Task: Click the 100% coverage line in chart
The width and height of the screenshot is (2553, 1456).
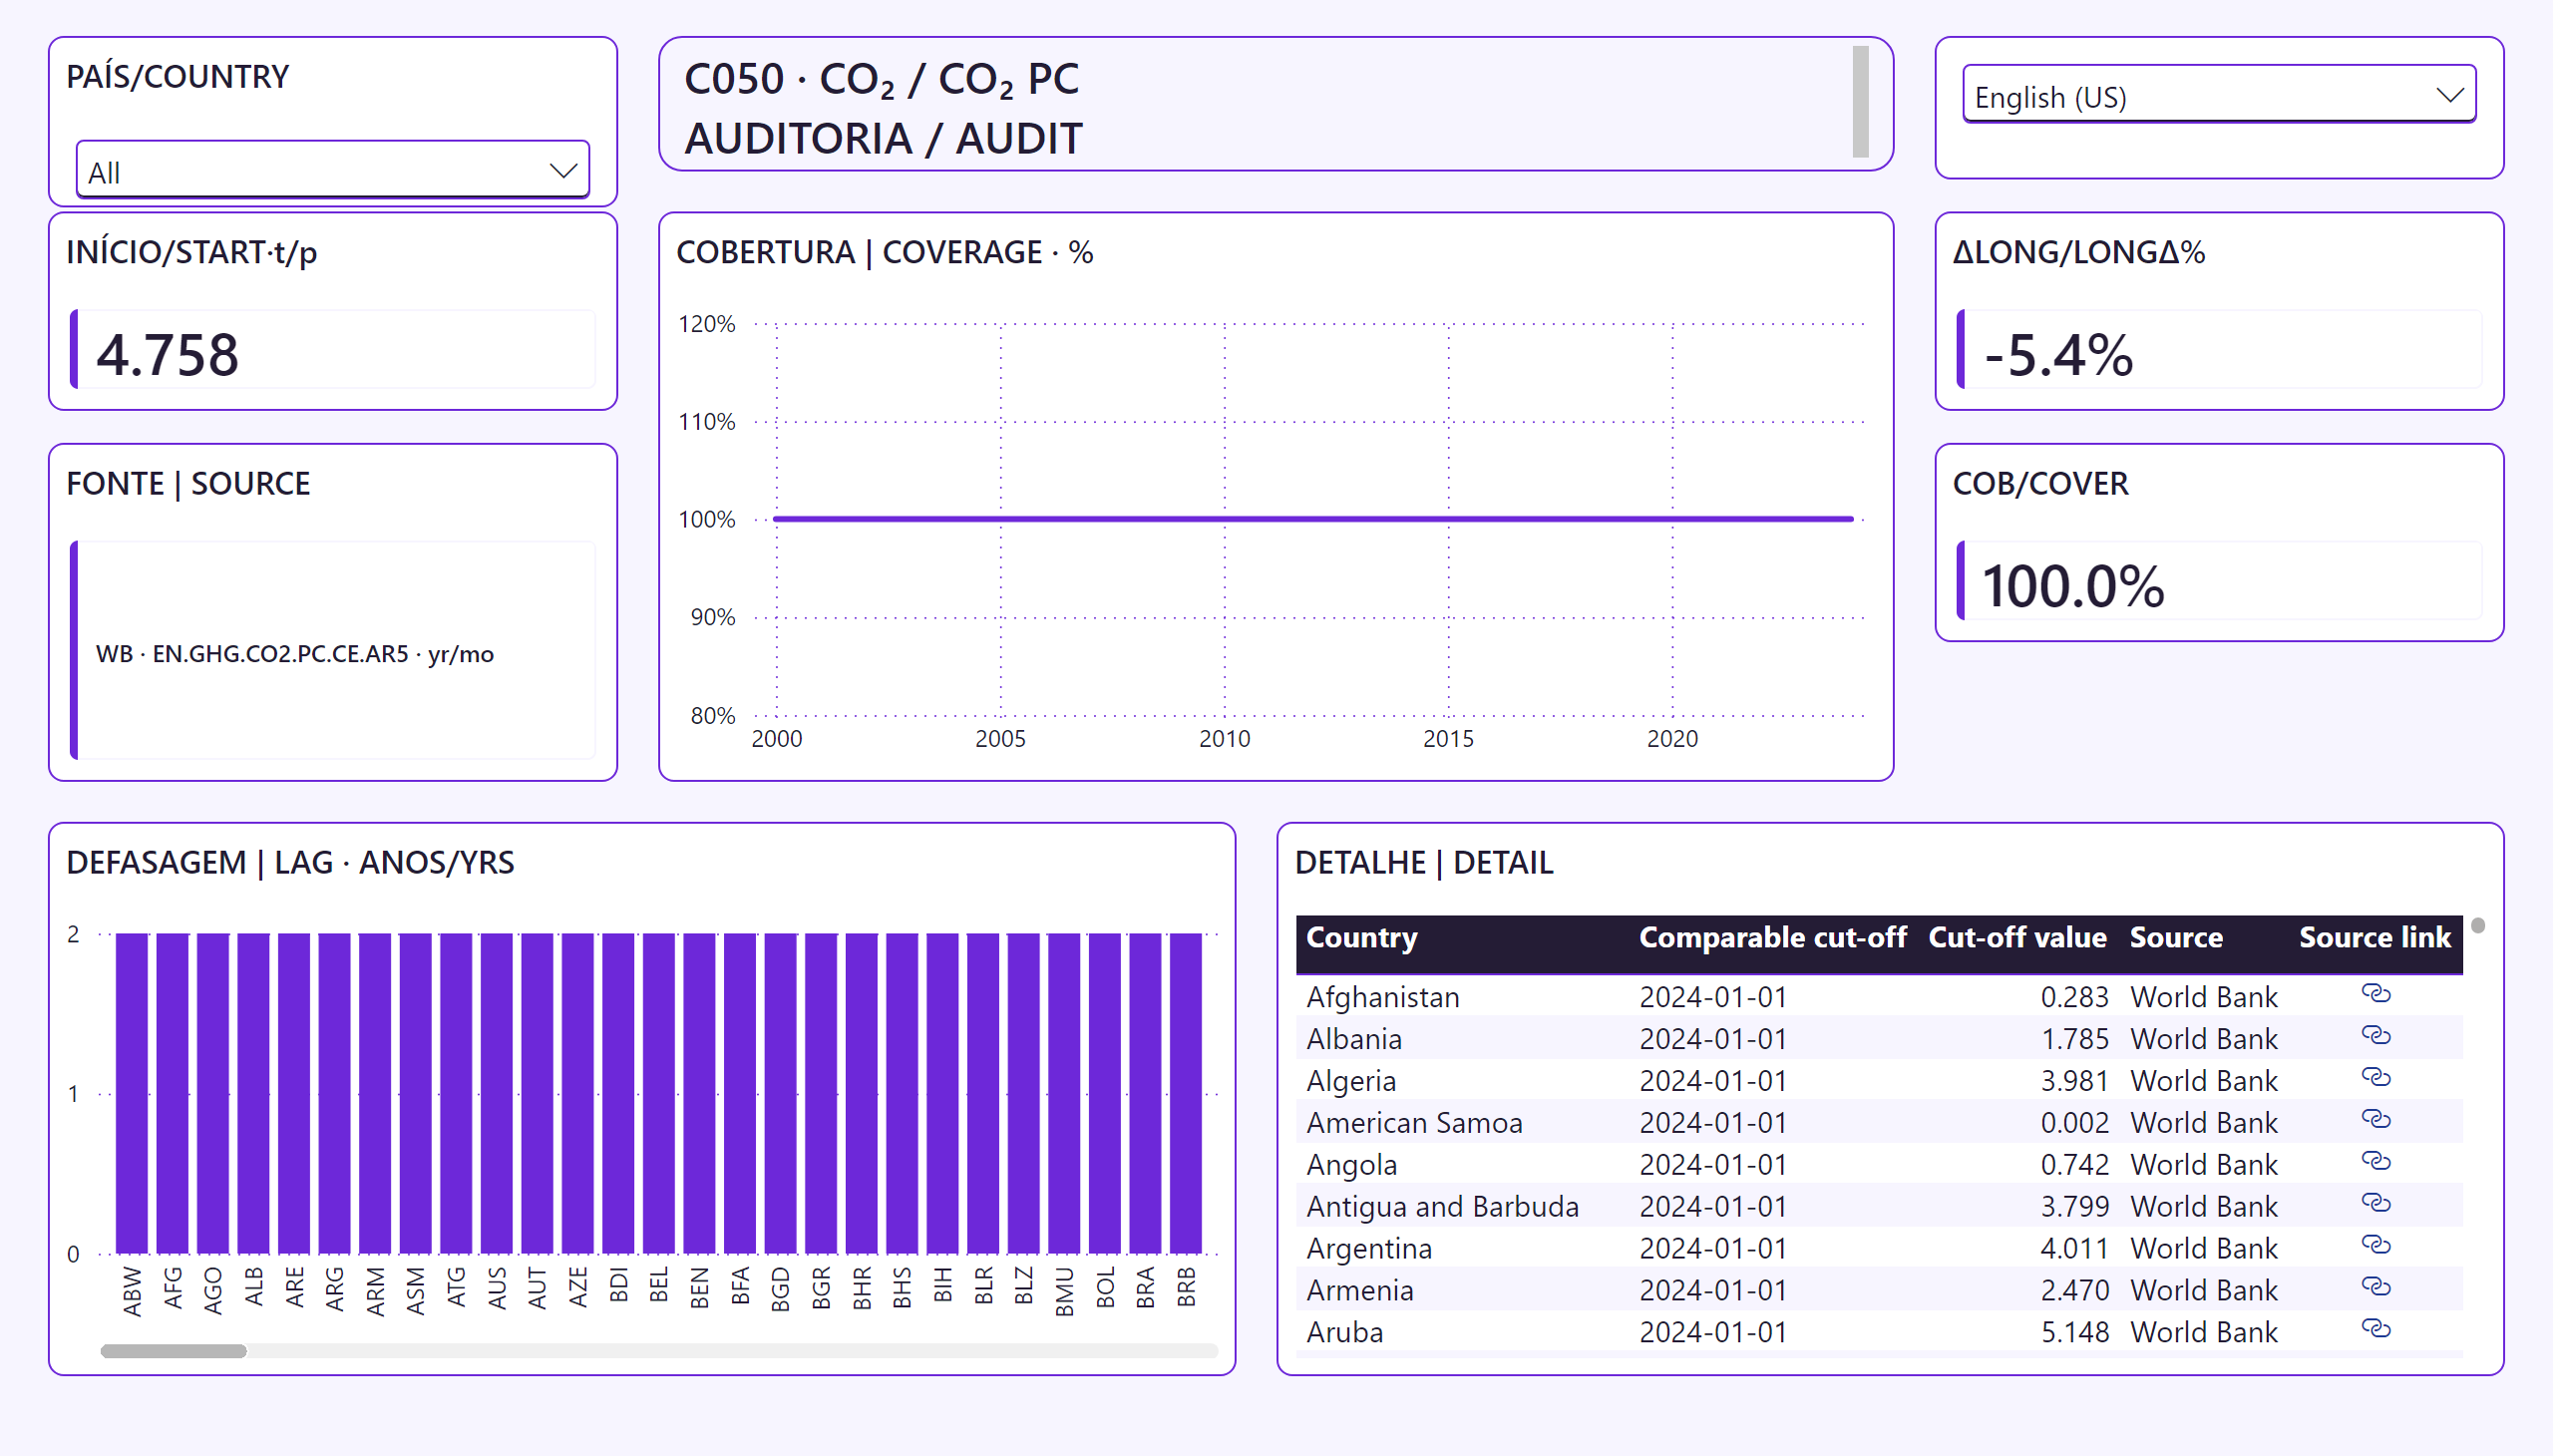Action: tap(1313, 519)
